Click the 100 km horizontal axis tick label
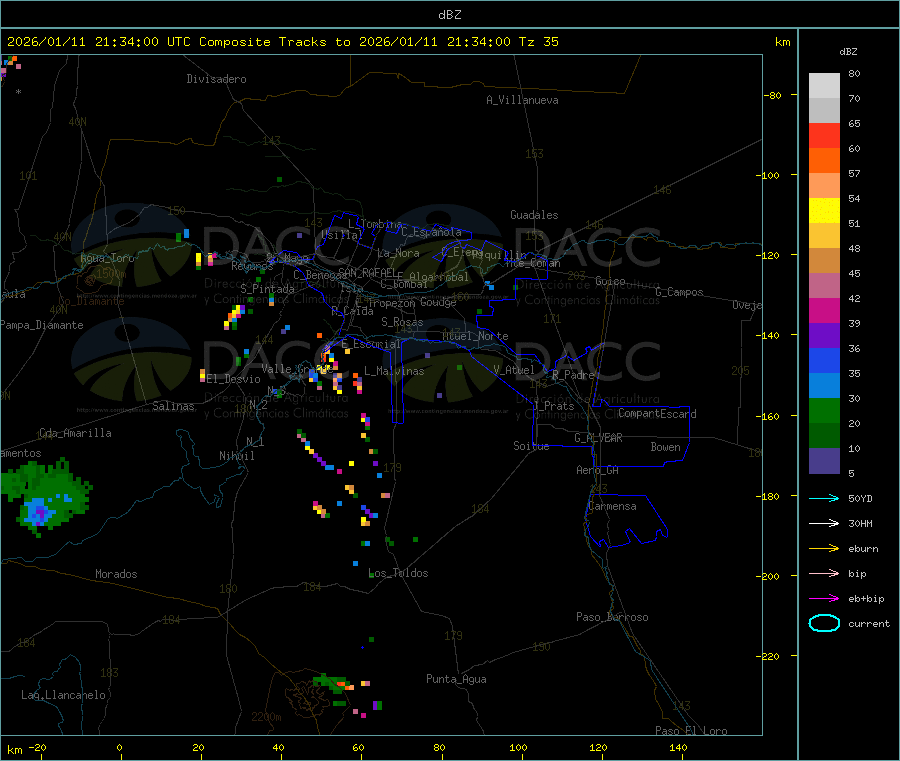This screenshot has height=761, width=900. click(x=518, y=747)
